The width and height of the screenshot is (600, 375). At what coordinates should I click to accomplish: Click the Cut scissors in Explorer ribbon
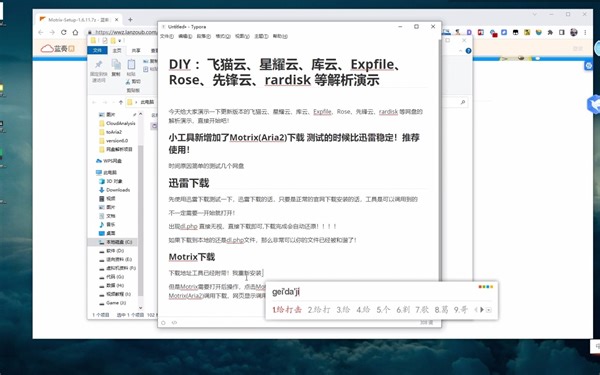pos(133,82)
